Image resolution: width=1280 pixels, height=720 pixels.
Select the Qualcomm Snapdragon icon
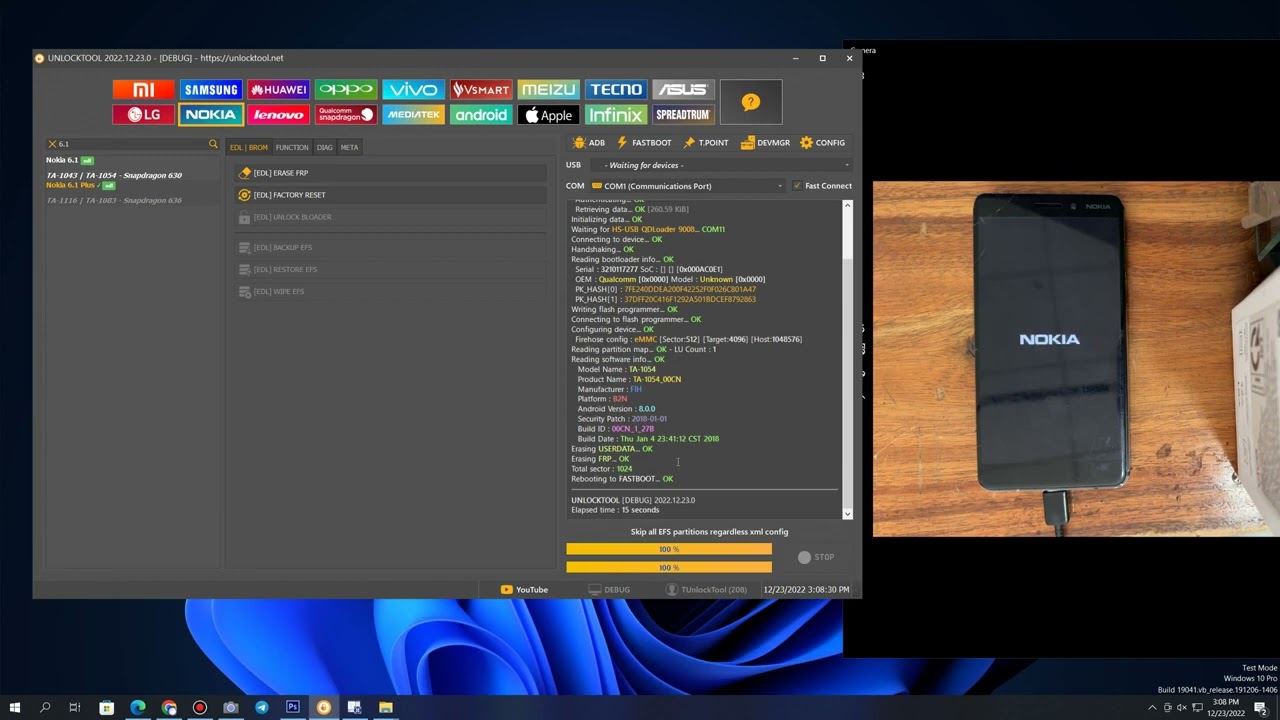coord(346,115)
